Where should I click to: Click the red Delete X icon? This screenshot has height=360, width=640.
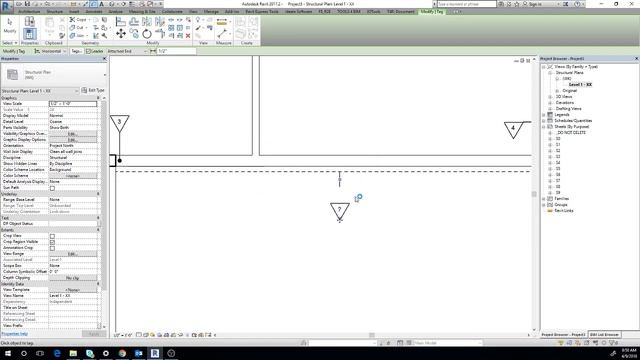point(188,36)
